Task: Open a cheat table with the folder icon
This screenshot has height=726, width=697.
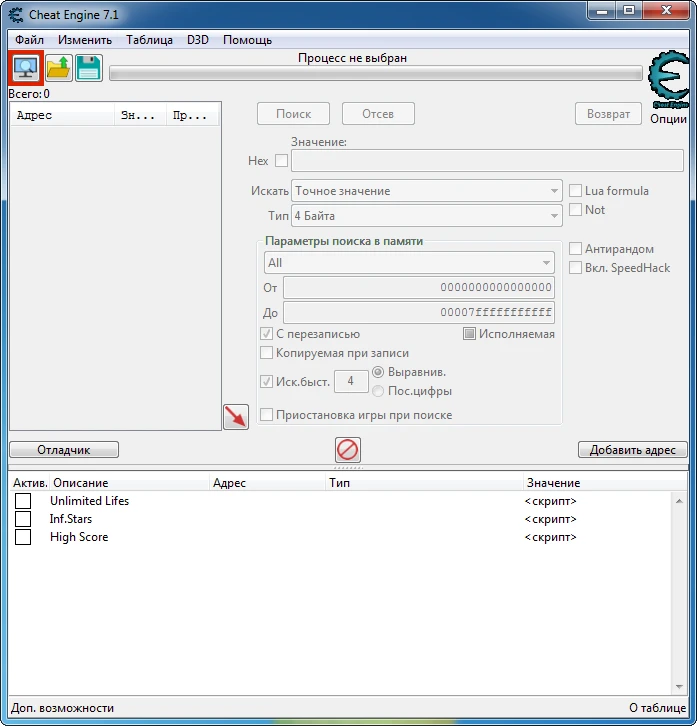Action: pos(58,69)
